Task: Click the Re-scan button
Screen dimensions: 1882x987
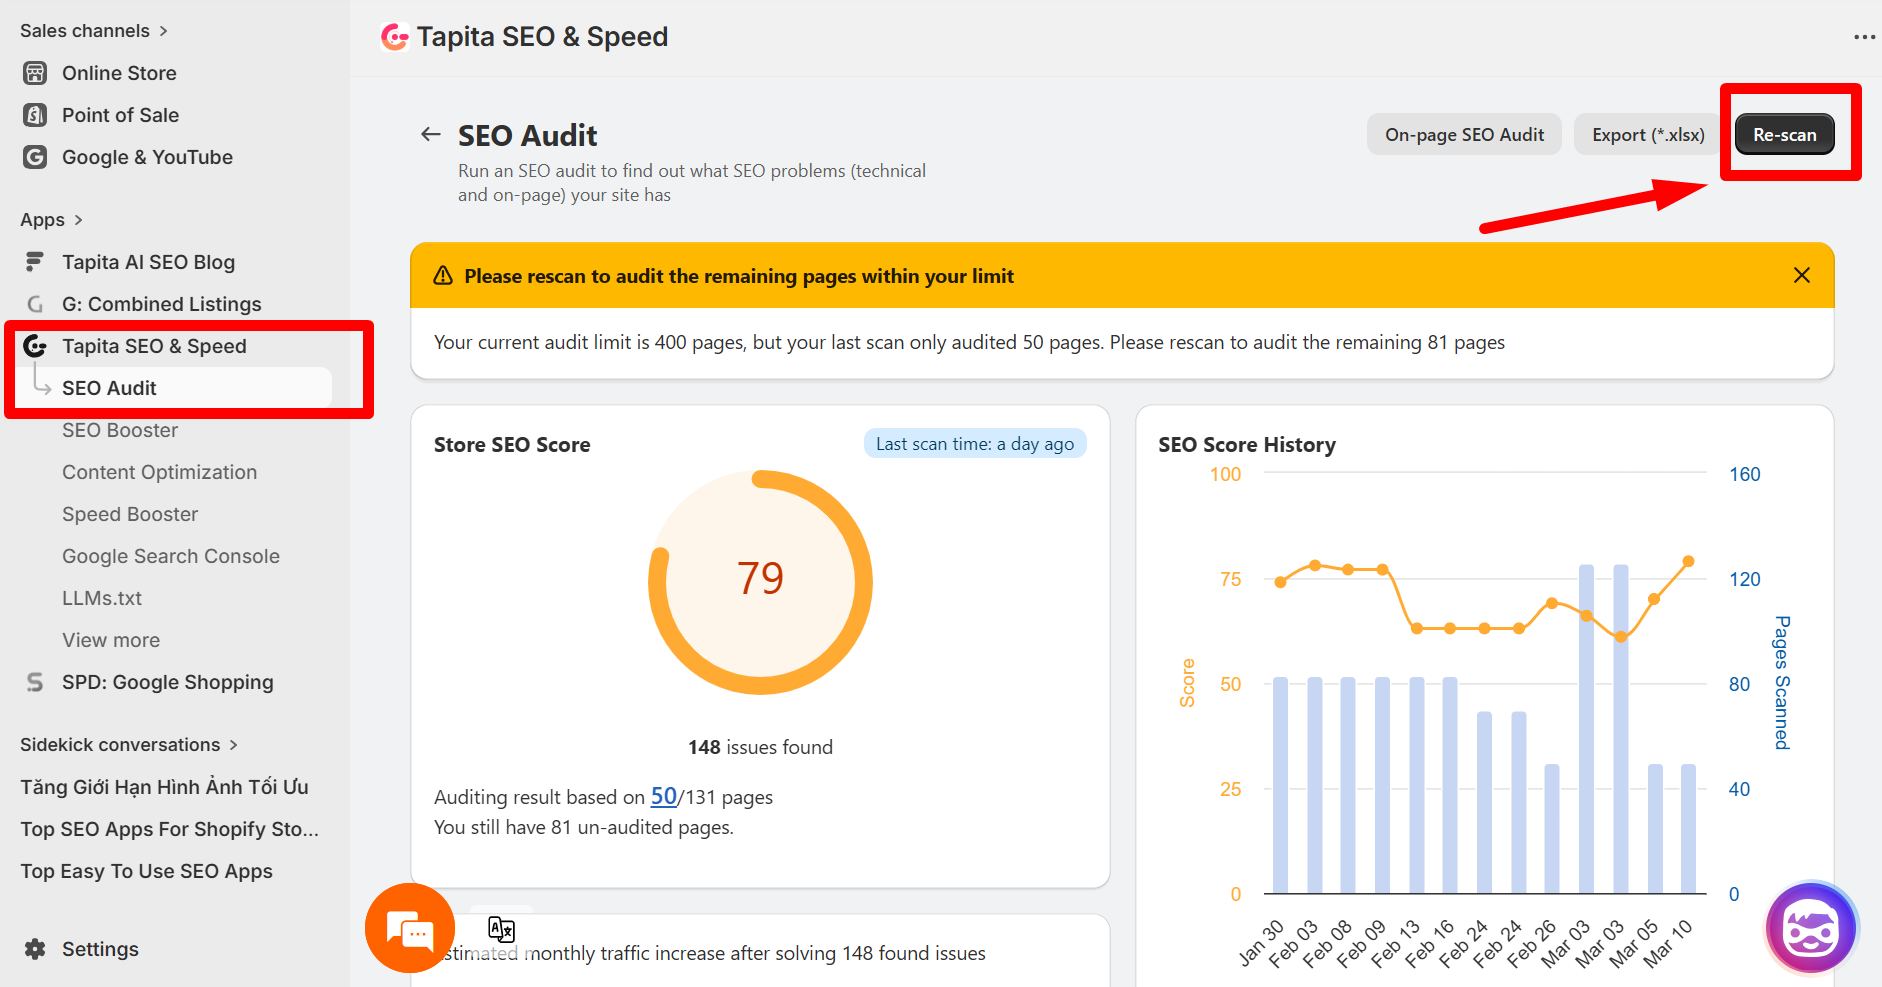Action: 1784,135
